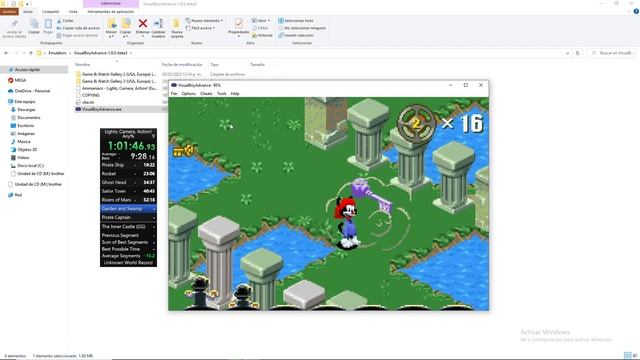Create a folder with Nueva carpeta
640x360 pixels.
pyautogui.click(x=177, y=28)
